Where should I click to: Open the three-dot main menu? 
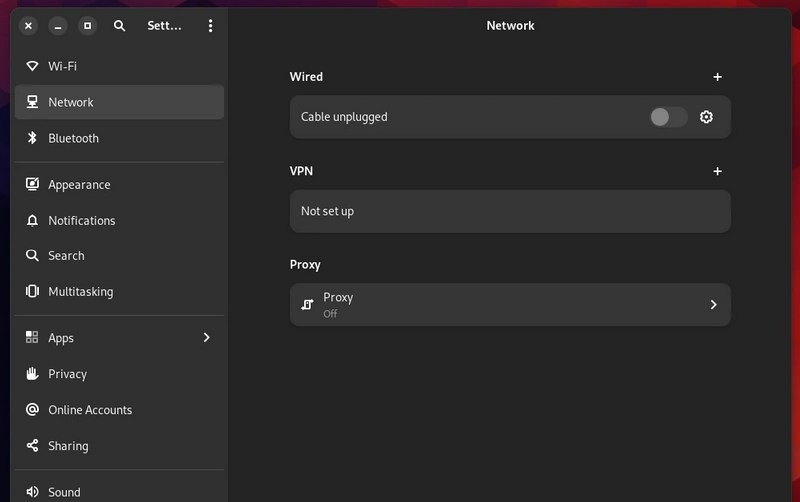(x=210, y=26)
